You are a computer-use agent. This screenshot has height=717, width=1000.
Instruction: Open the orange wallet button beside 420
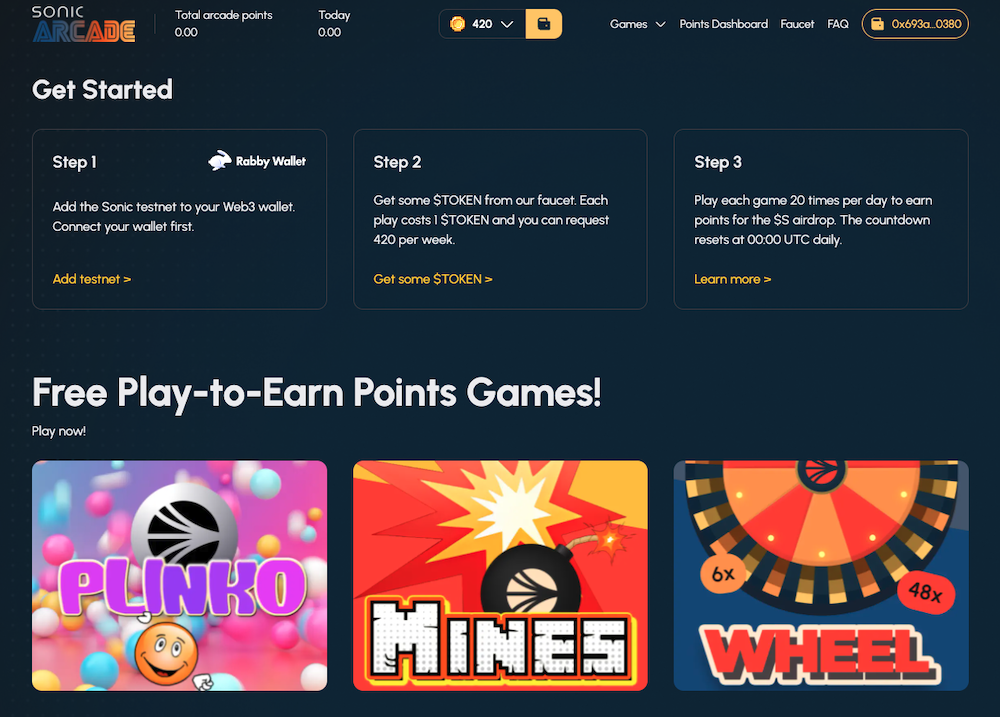pos(543,24)
